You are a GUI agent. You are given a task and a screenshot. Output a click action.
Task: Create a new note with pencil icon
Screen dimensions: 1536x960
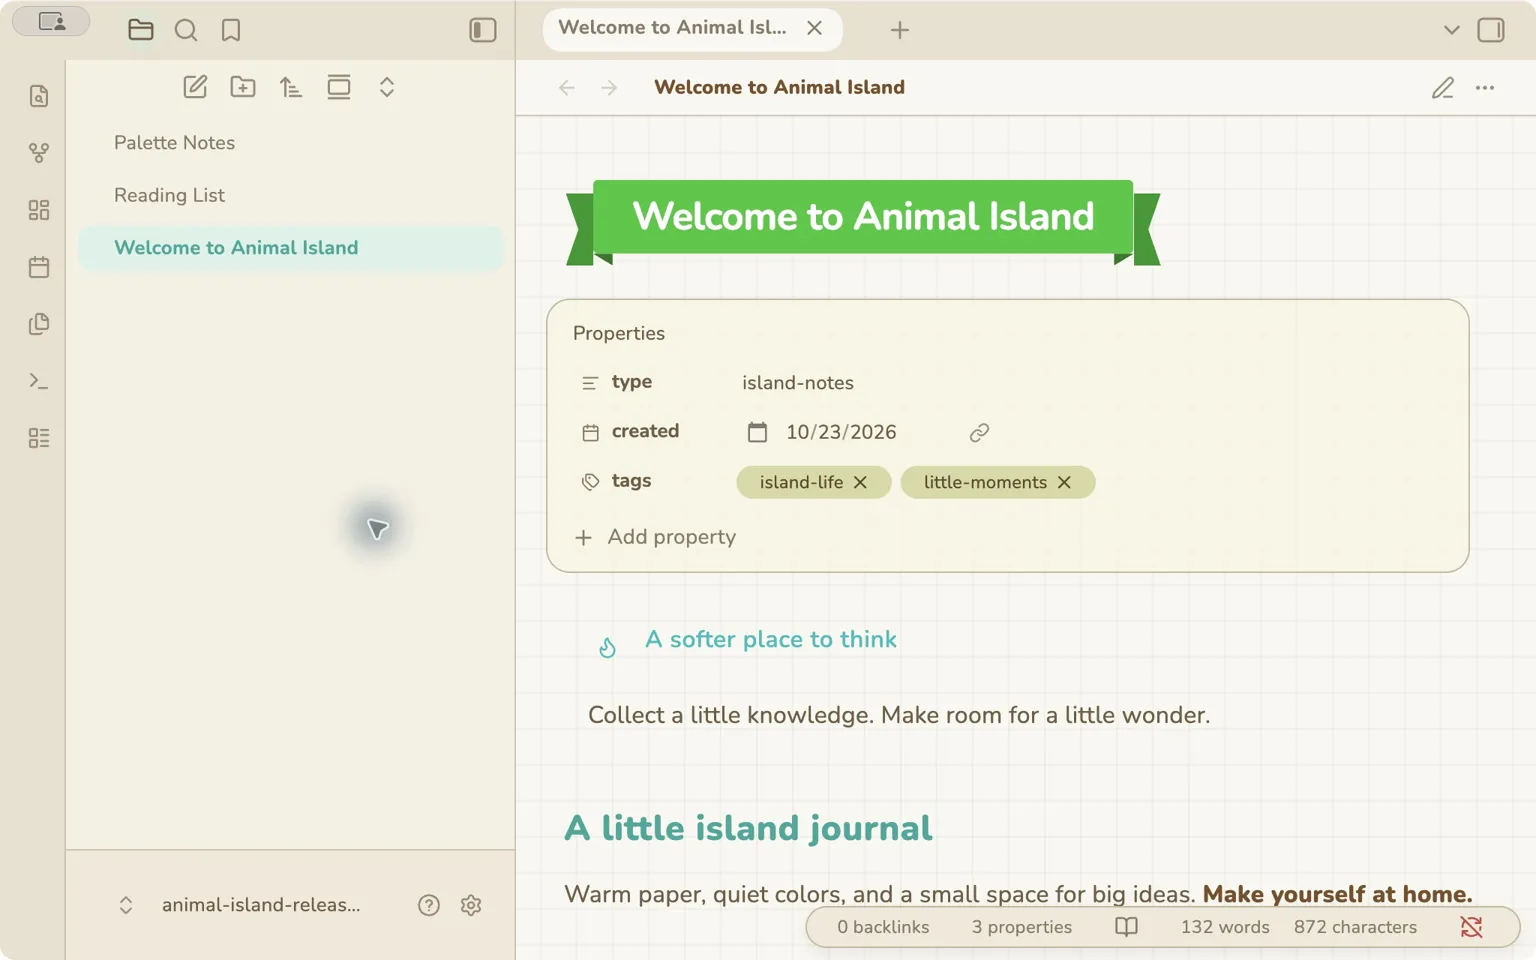pyautogui.click(x=195, y=87)
